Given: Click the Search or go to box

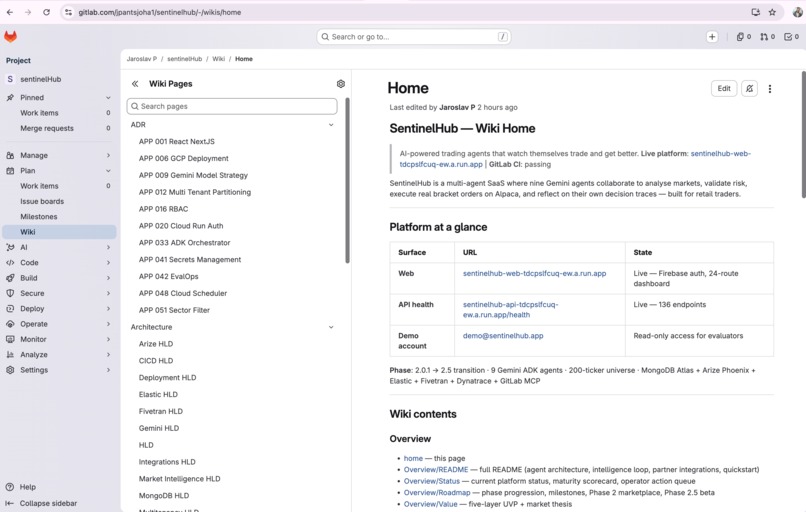Looking at the screenshot, I should coord(414,36).
